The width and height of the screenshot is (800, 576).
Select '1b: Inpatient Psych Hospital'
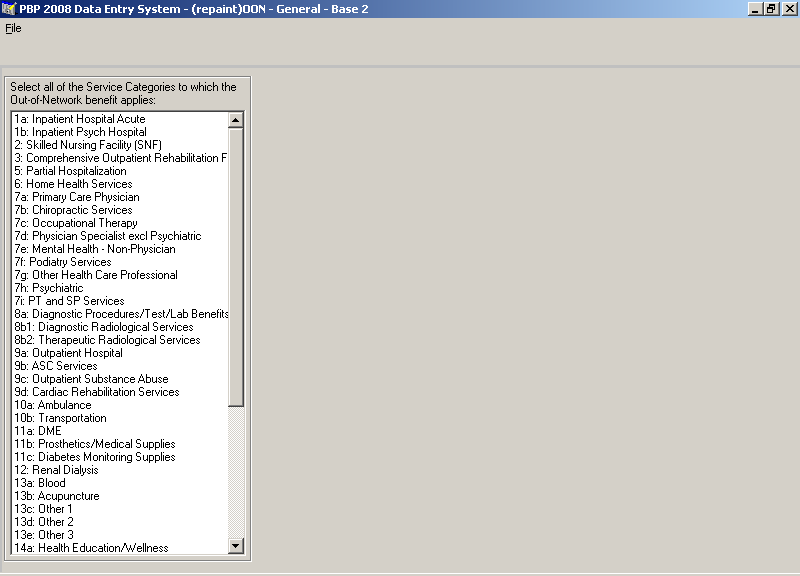click(120, 132)
